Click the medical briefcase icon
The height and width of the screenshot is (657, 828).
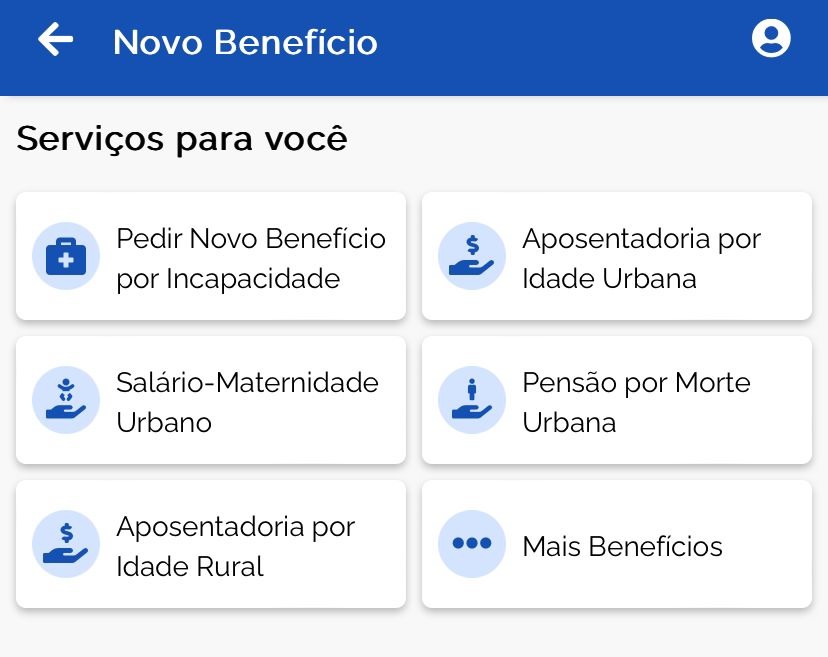click(66, 256)
